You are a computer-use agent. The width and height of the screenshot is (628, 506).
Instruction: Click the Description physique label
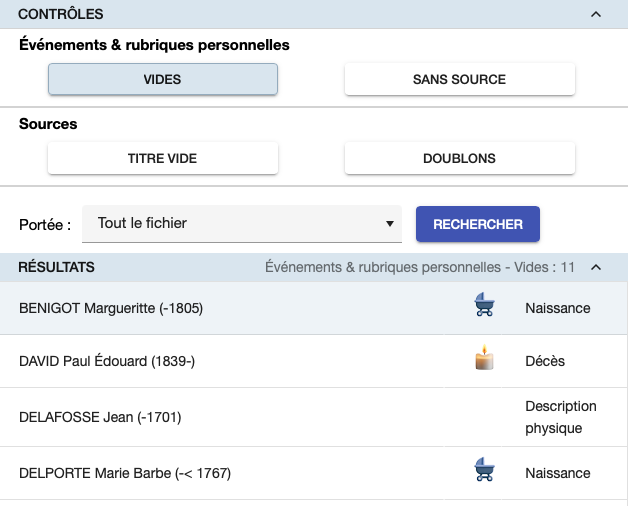[x=561, y=417]
